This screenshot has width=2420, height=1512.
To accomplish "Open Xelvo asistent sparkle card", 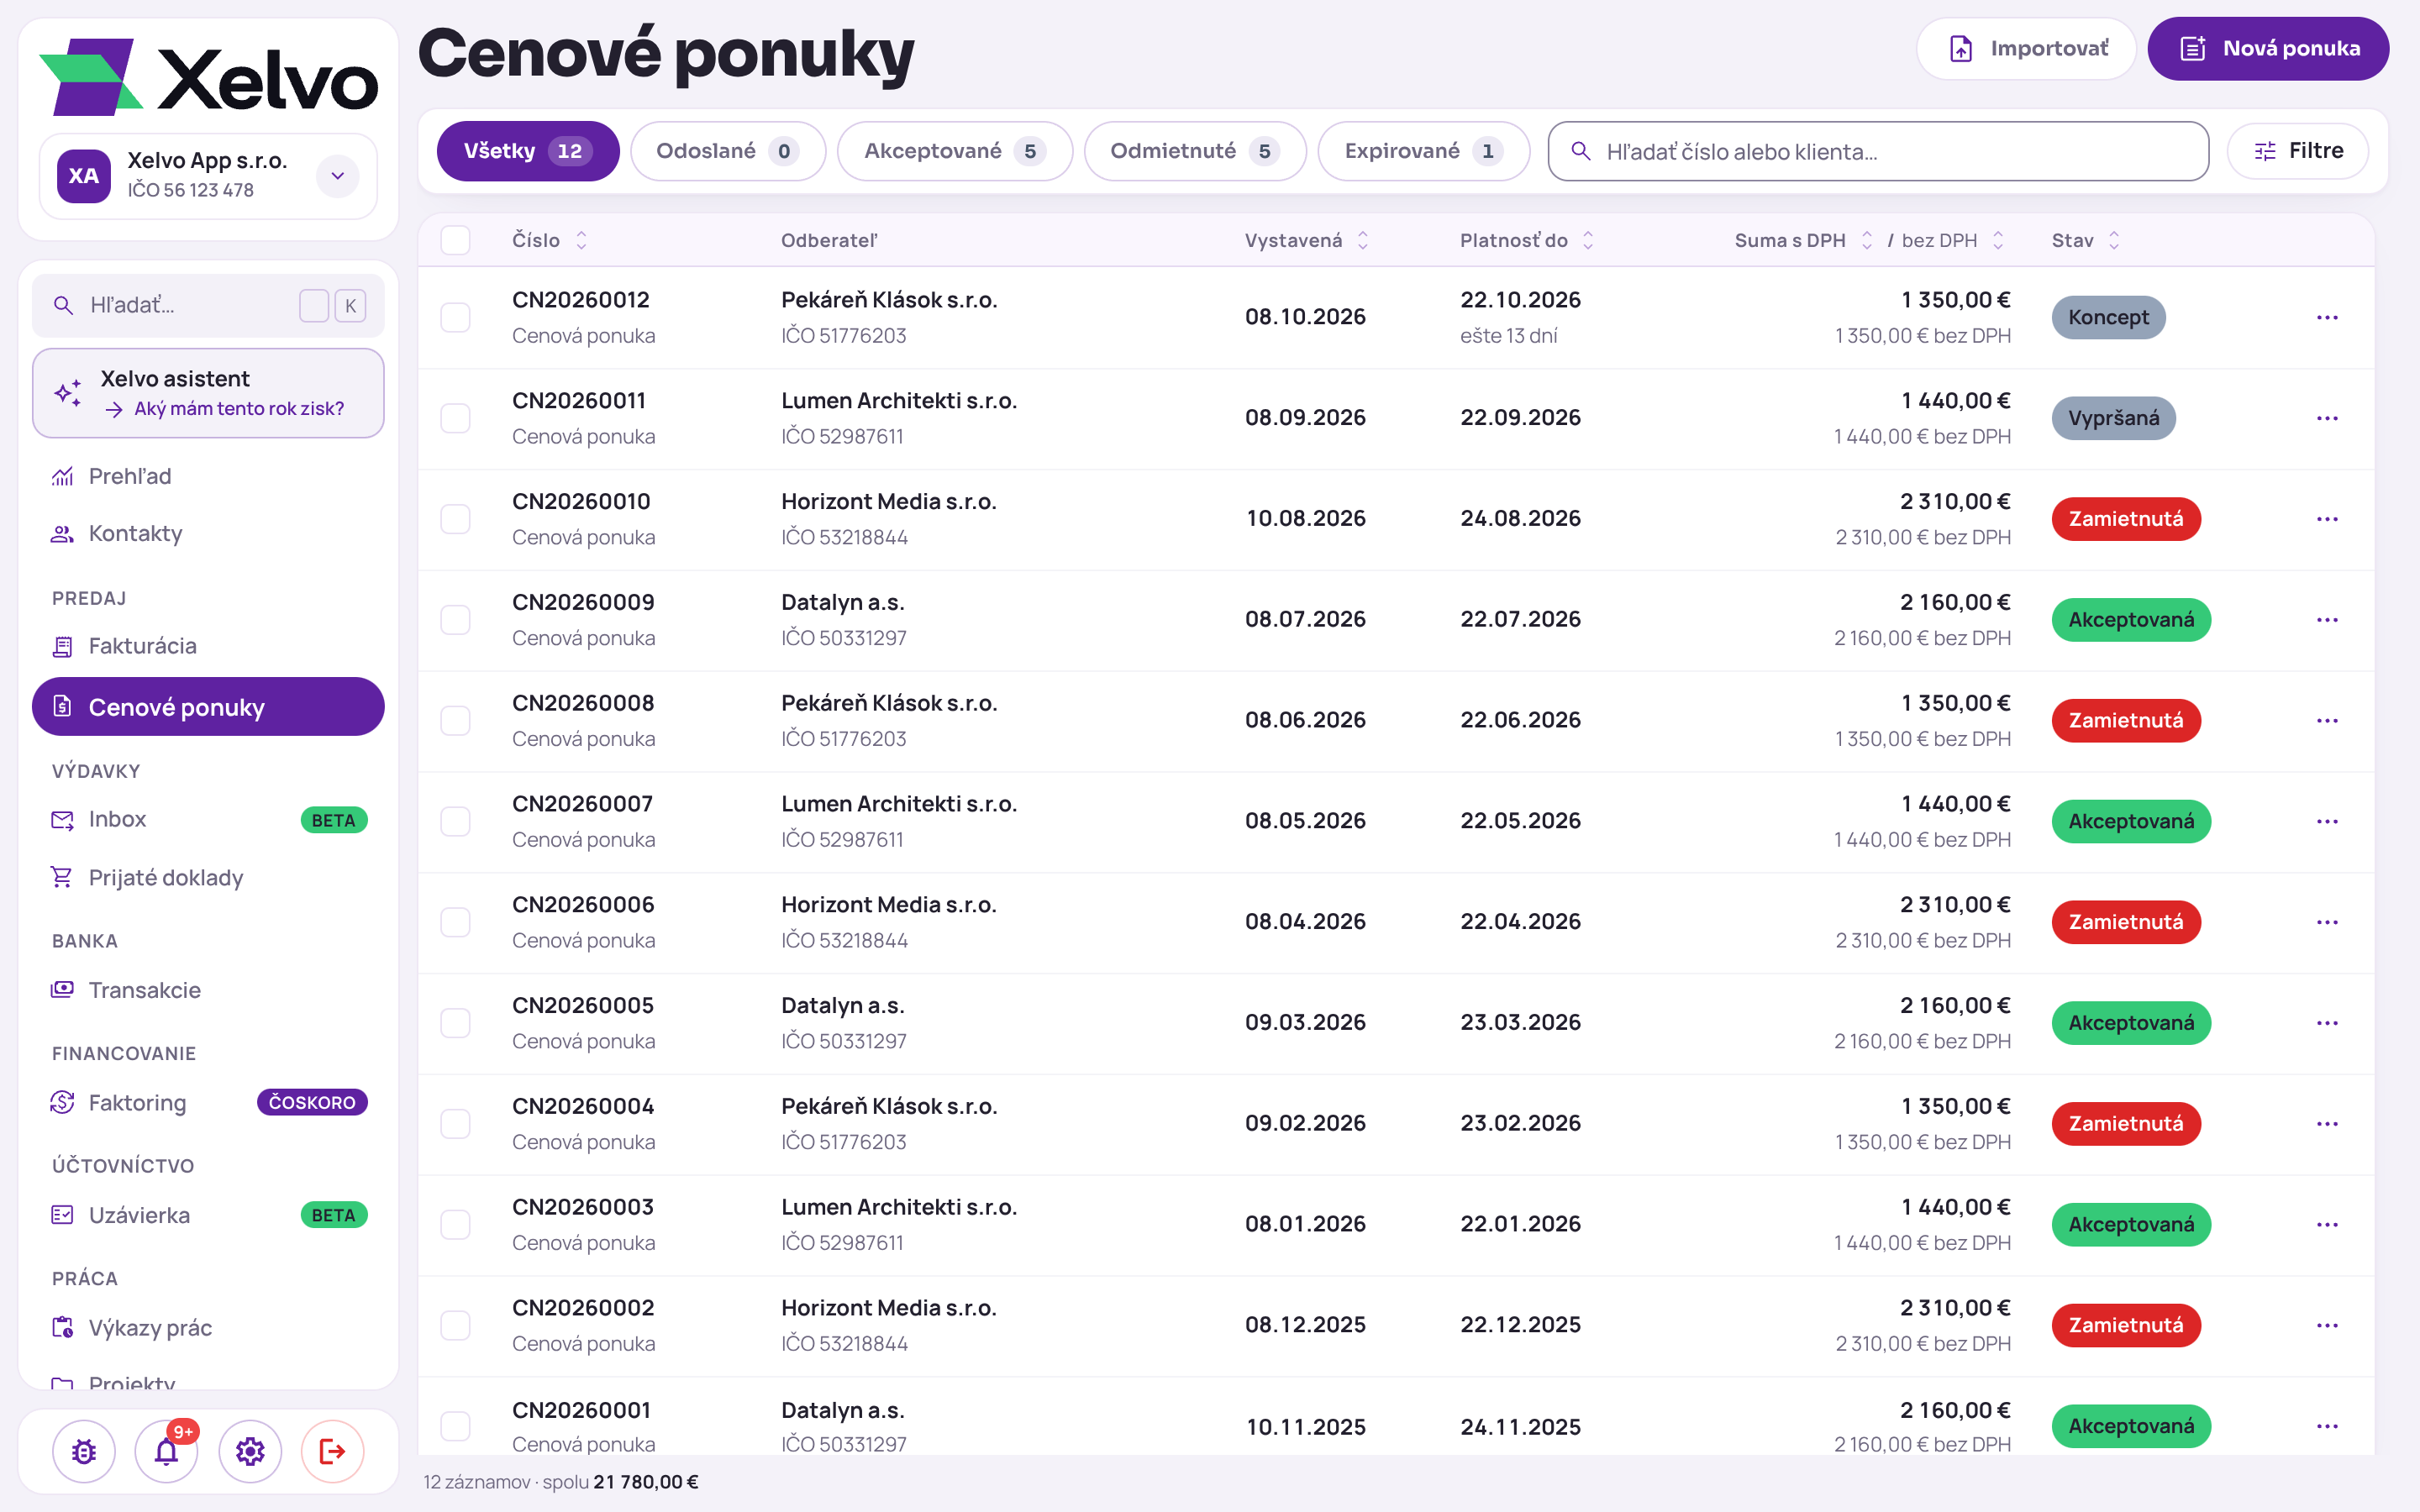I will tap(208, 393).
